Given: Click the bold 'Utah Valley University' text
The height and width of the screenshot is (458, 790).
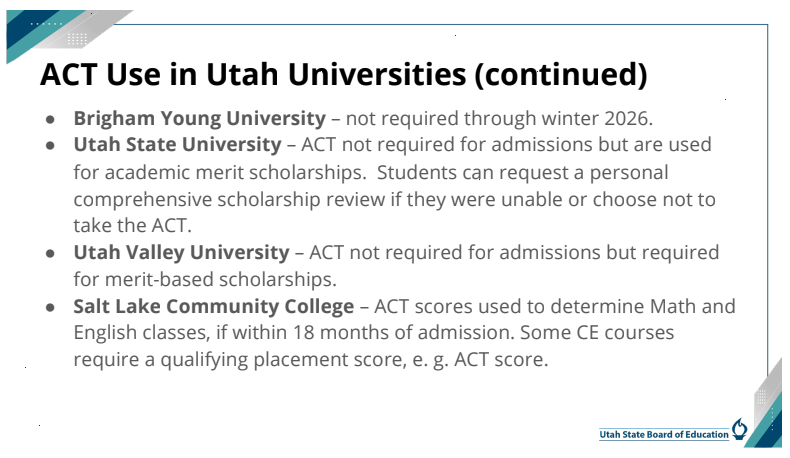Looking at the screenshot, I should [x=181, y=252].
